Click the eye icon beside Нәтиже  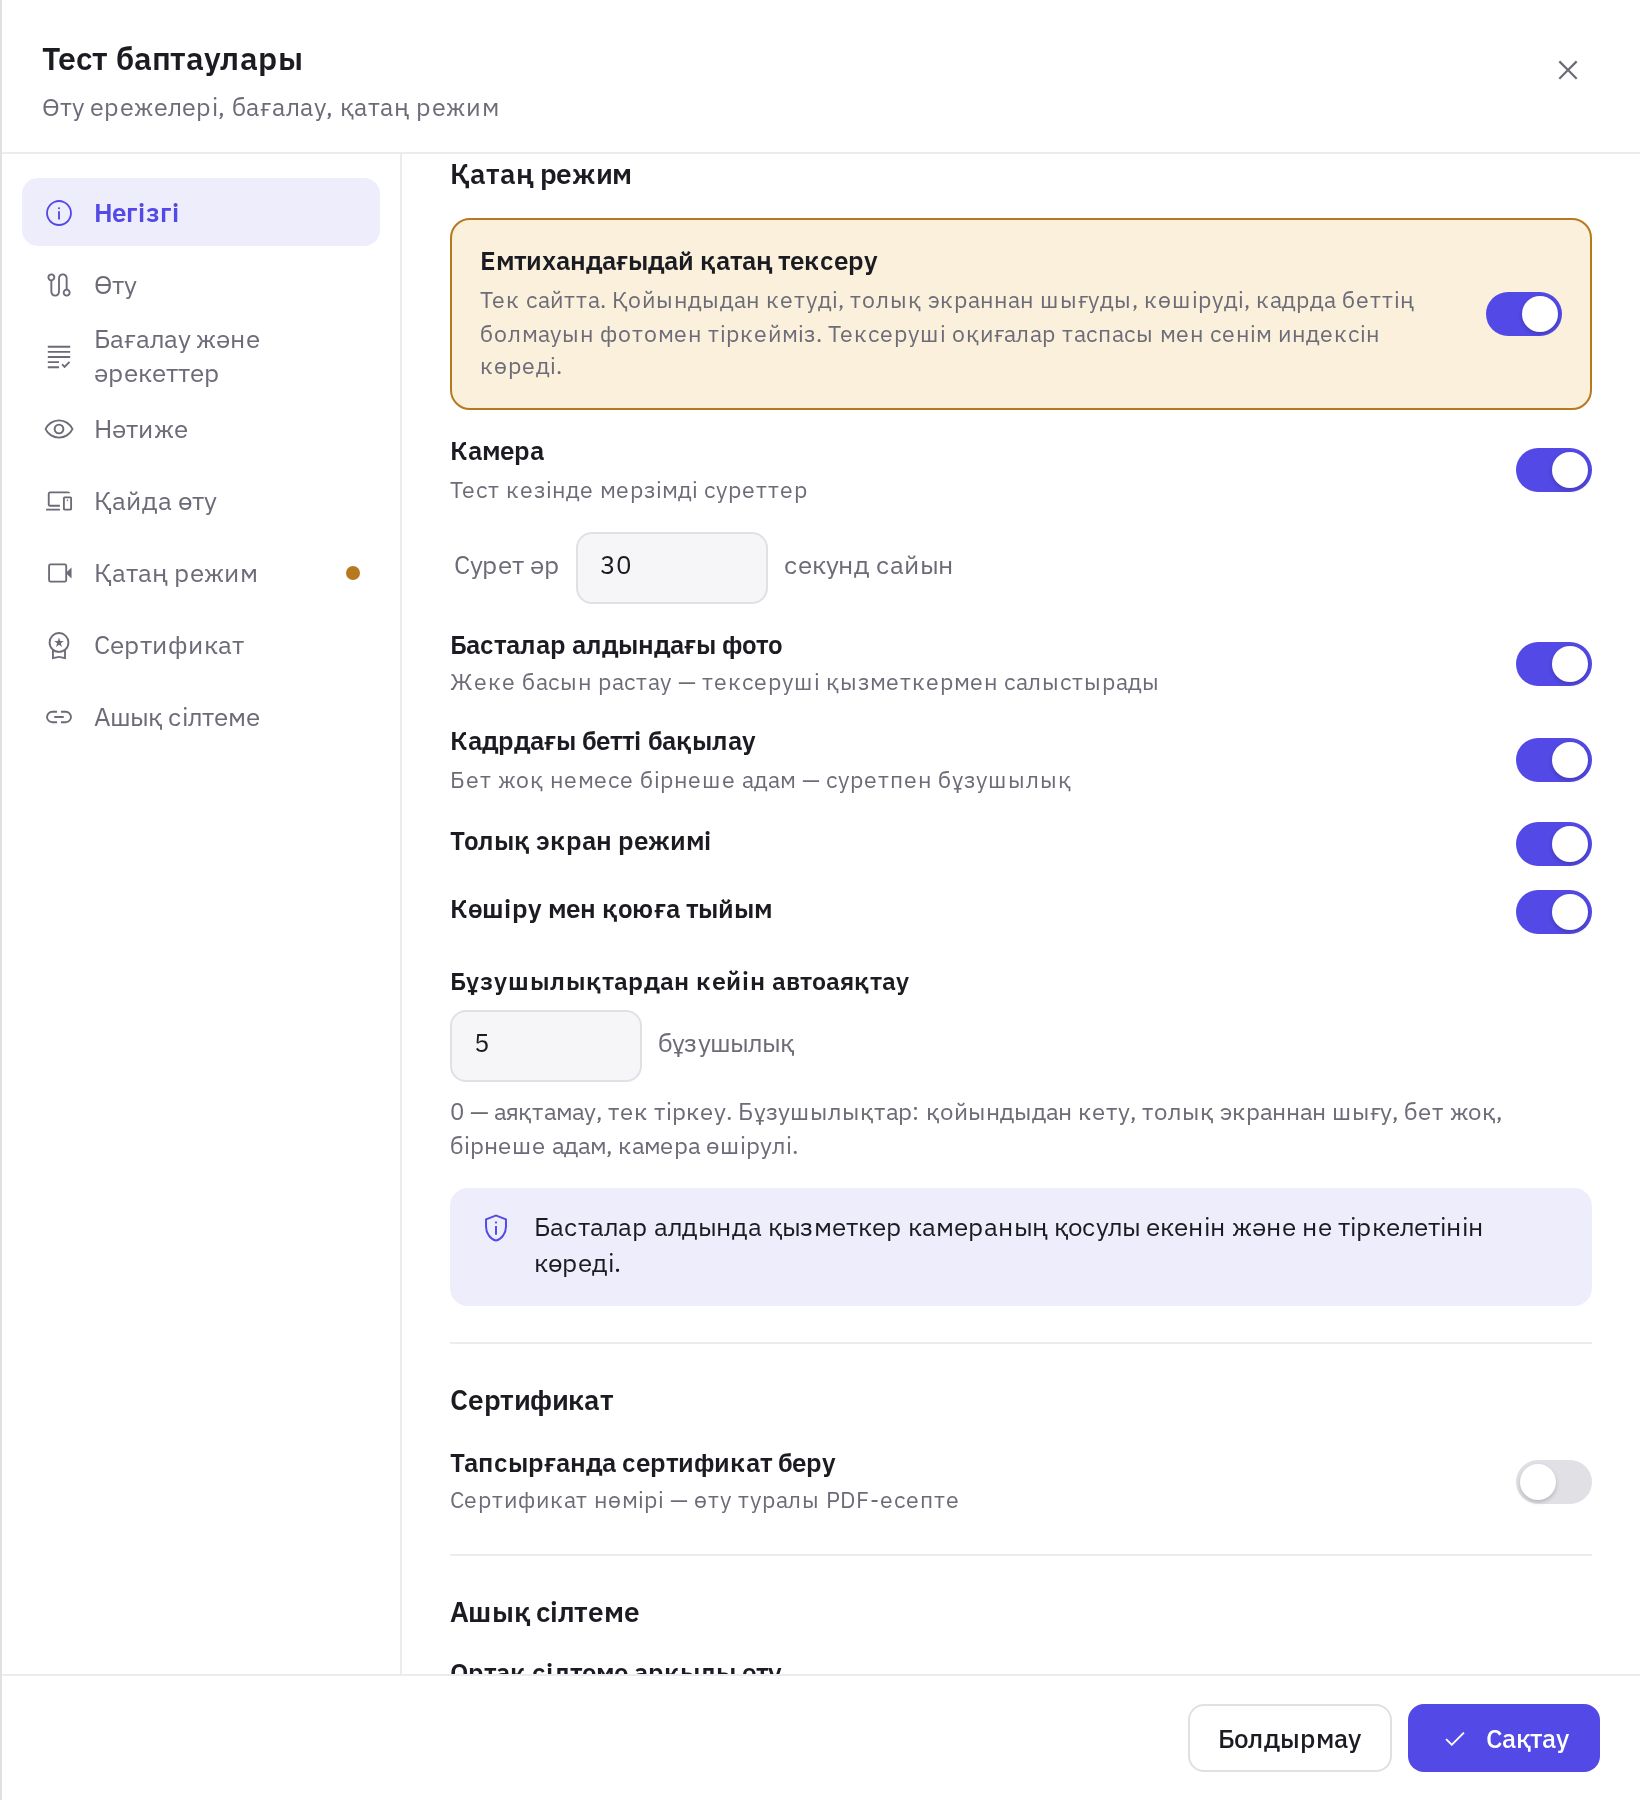pos(59,429)
